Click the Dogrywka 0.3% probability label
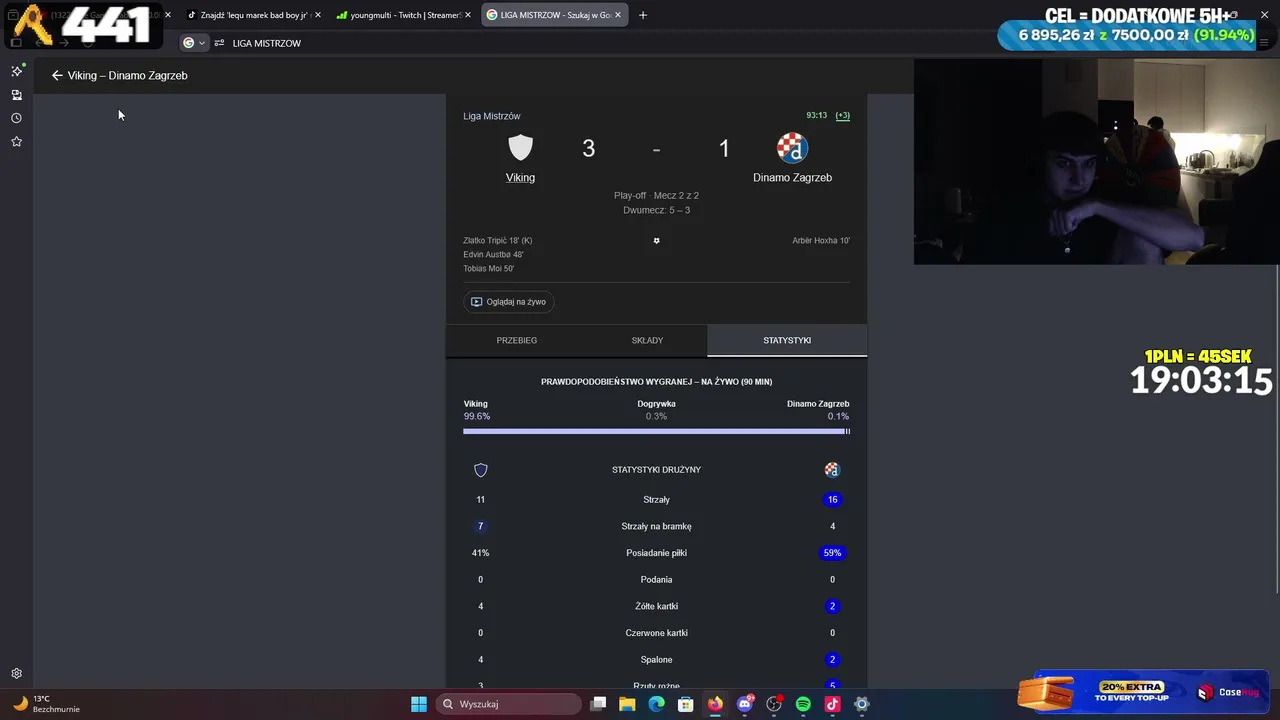Screen dimensions: 1280x720 pos(656,410)
